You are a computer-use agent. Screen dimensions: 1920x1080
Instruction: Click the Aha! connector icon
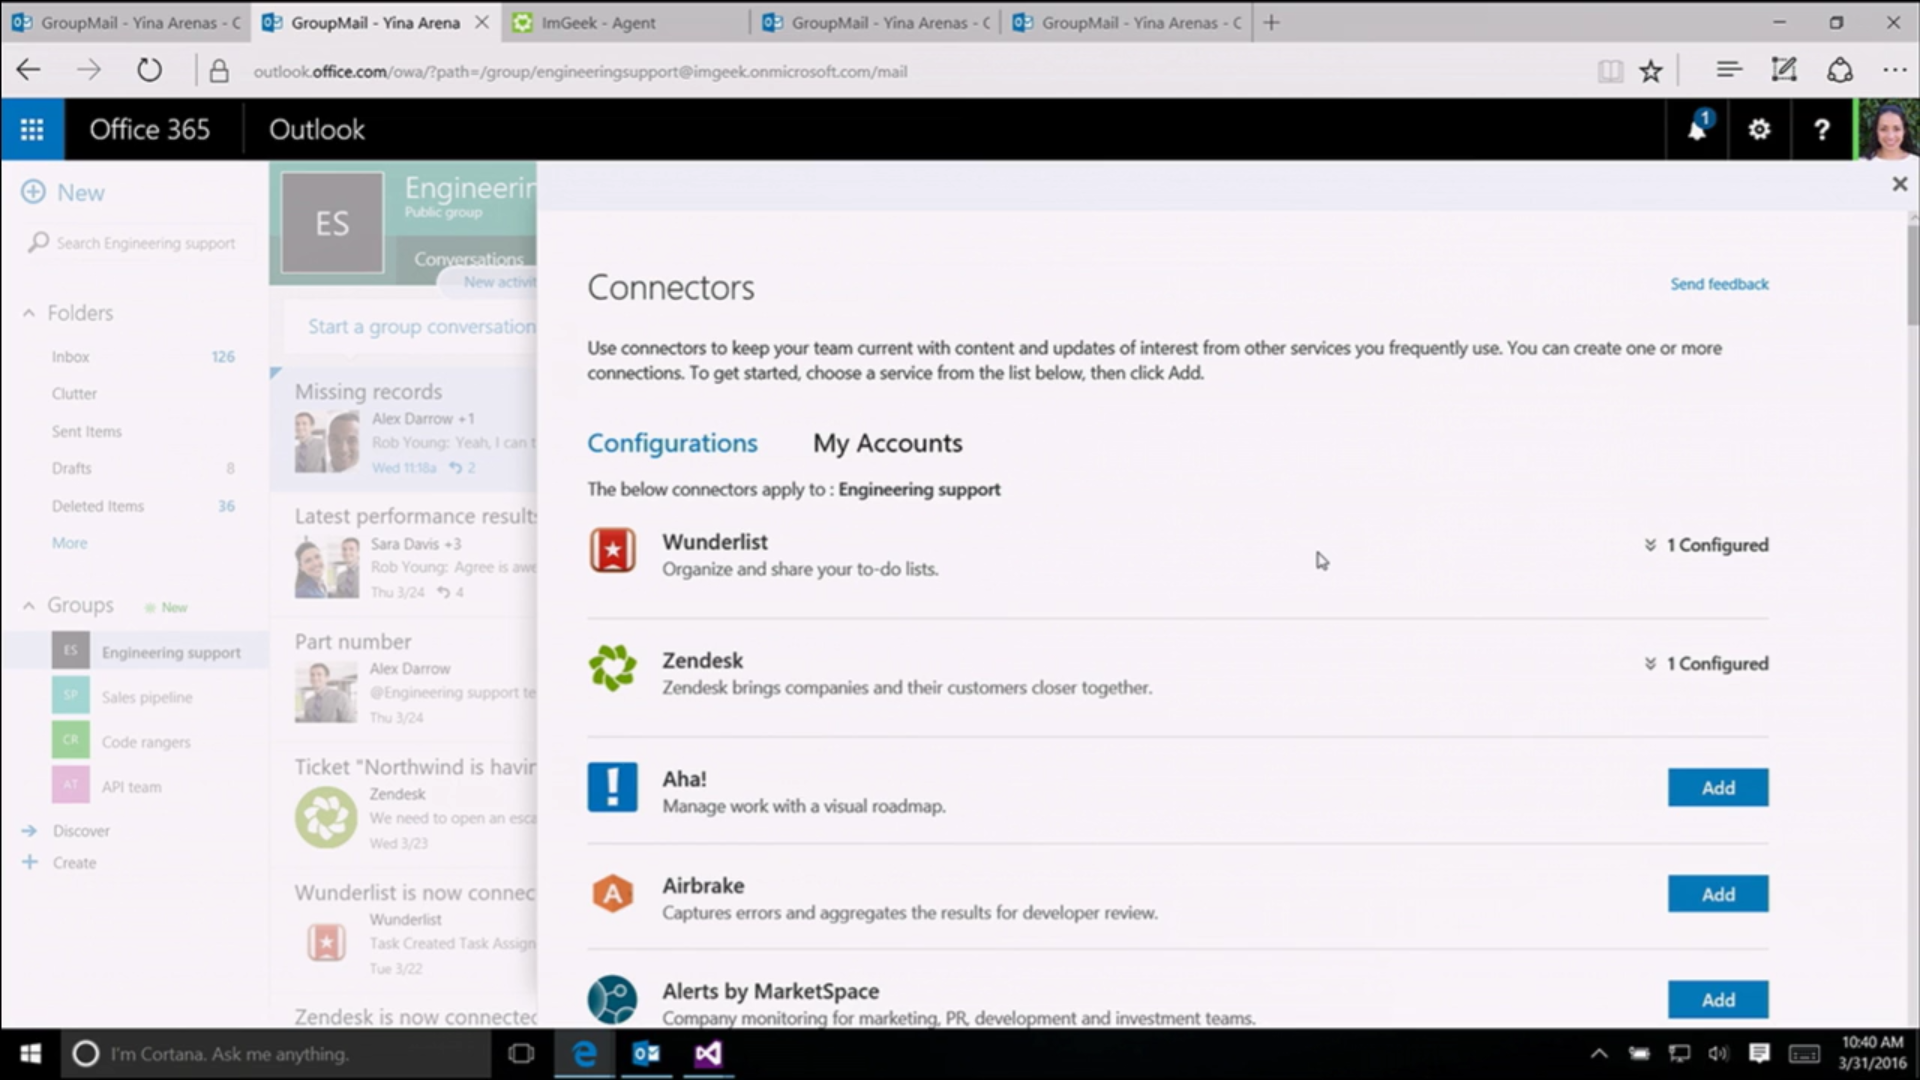612,787
